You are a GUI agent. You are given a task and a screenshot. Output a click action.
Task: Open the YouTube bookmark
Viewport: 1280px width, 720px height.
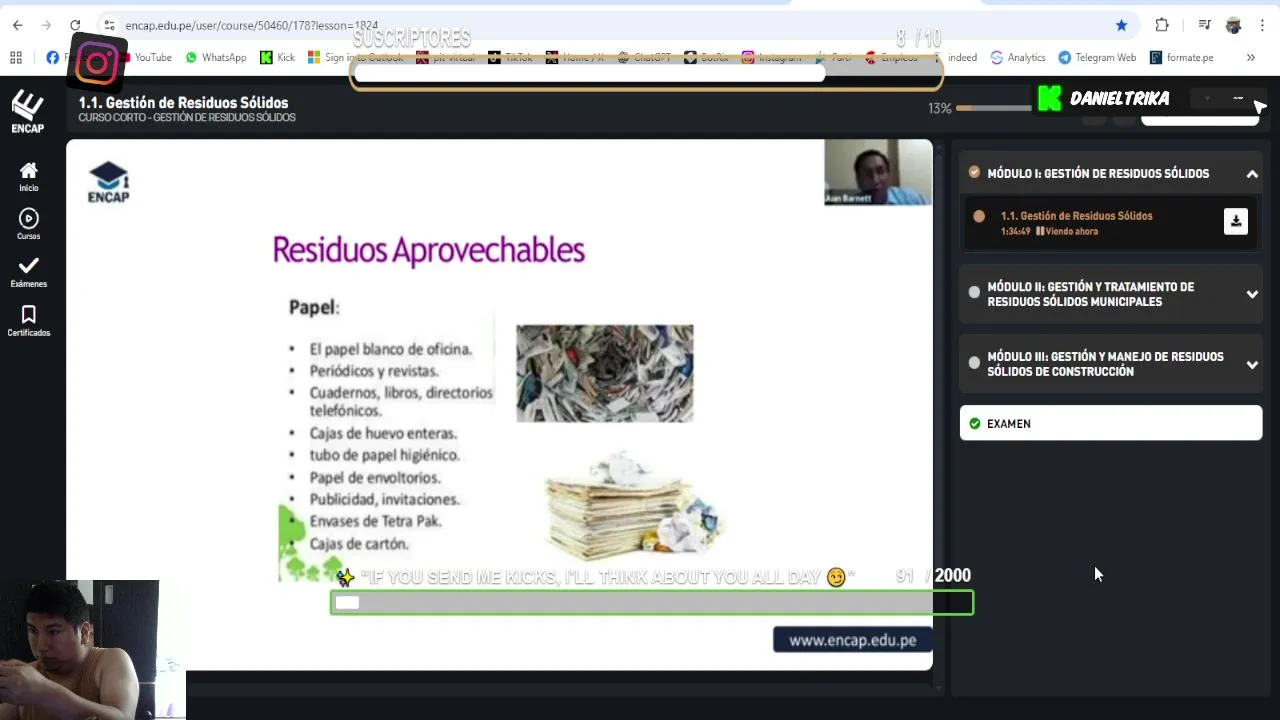point(146,57)
